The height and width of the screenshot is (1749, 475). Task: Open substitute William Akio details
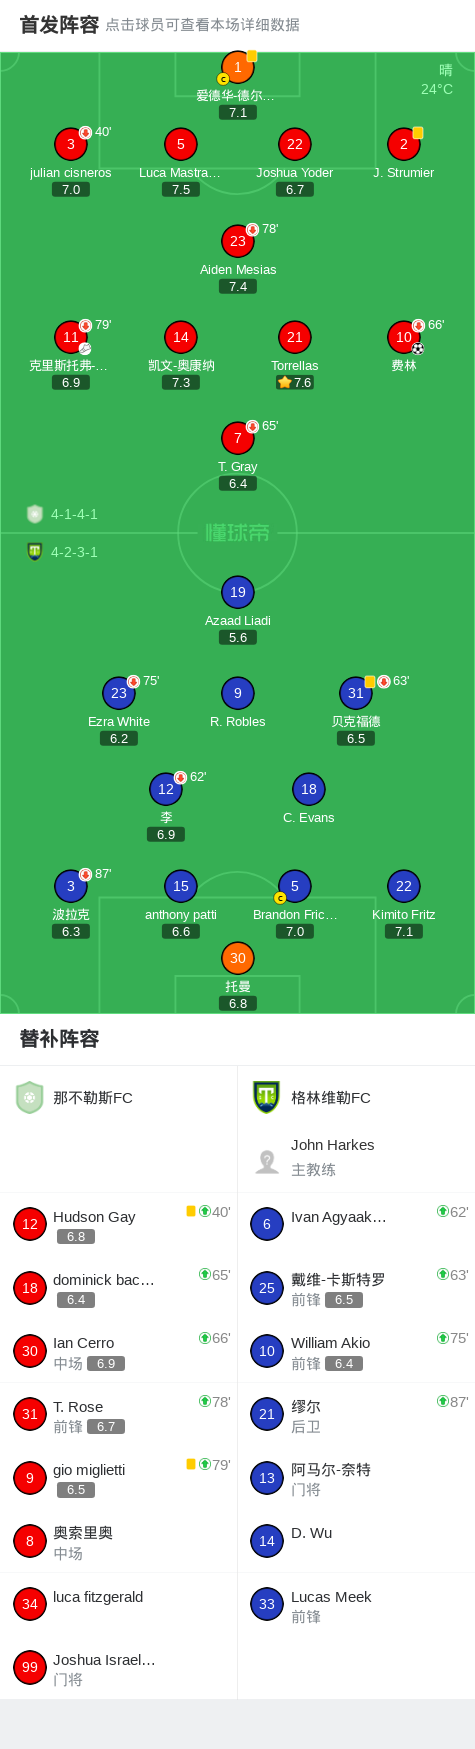[356, 1351]
